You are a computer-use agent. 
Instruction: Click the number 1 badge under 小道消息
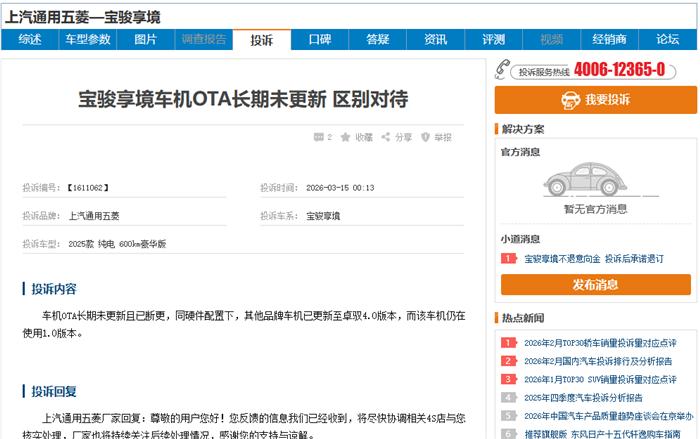509,258
